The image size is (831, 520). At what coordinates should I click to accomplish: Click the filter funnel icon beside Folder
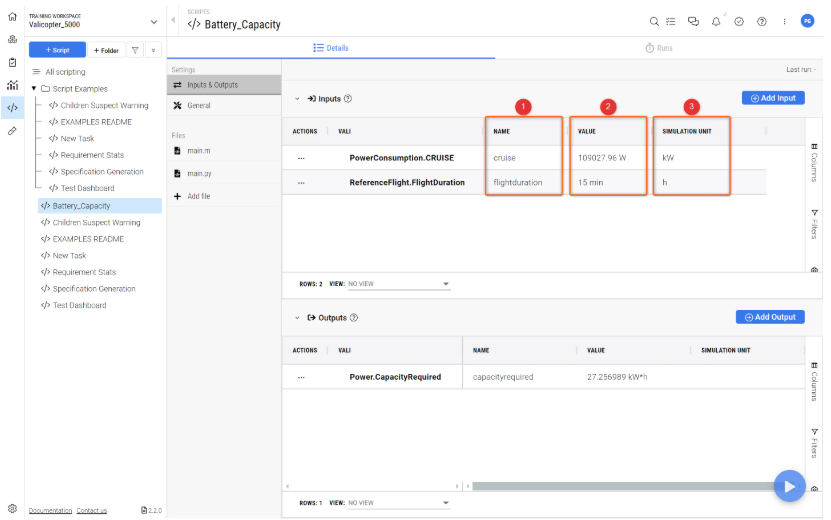point(135,49)
